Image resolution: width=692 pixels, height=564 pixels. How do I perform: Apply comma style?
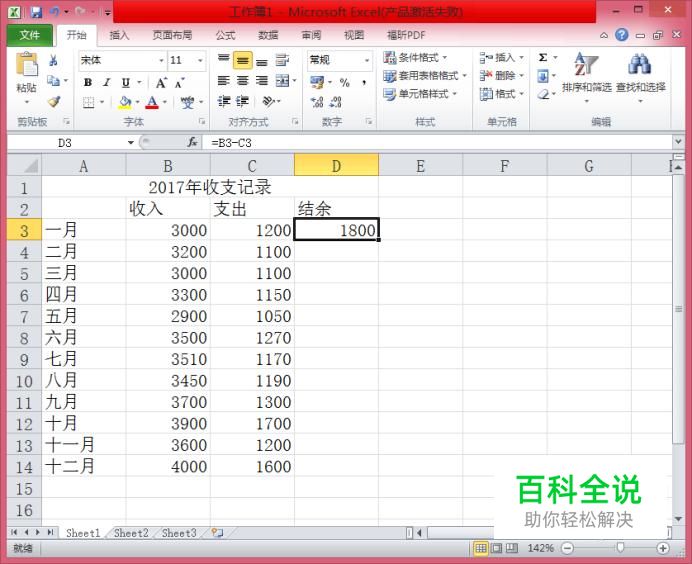(x=364, y=83)
